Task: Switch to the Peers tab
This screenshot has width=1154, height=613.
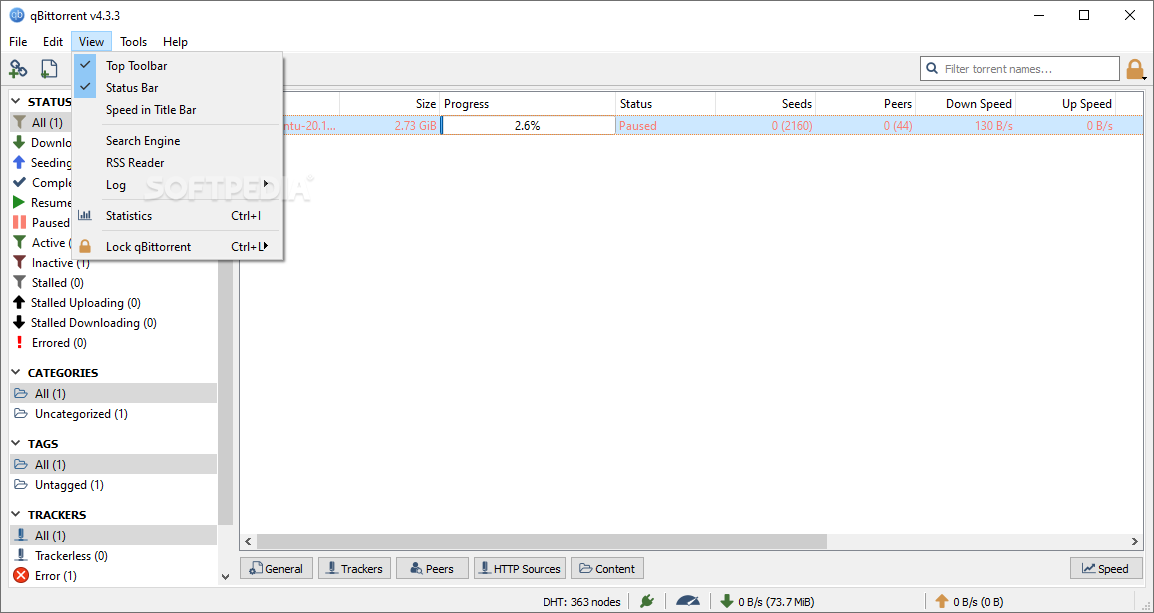Action: (432, 568)
